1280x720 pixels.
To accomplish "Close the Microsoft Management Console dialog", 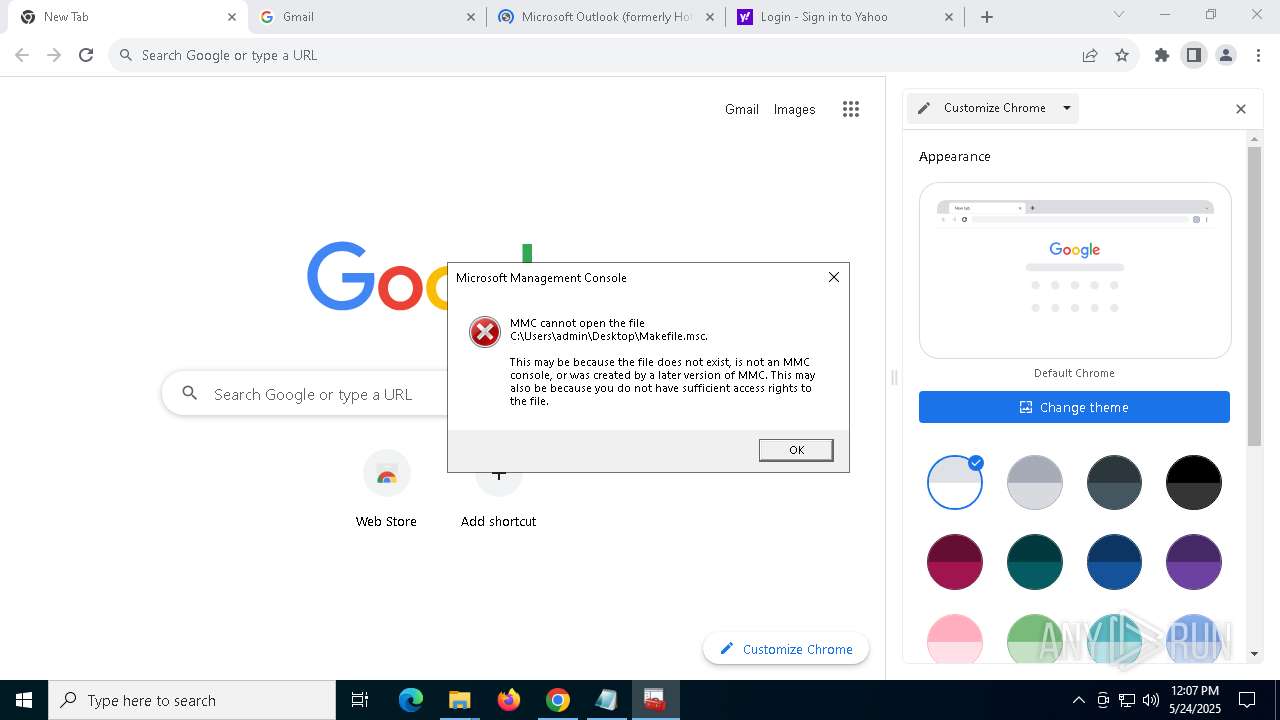I will click(834, 277).
